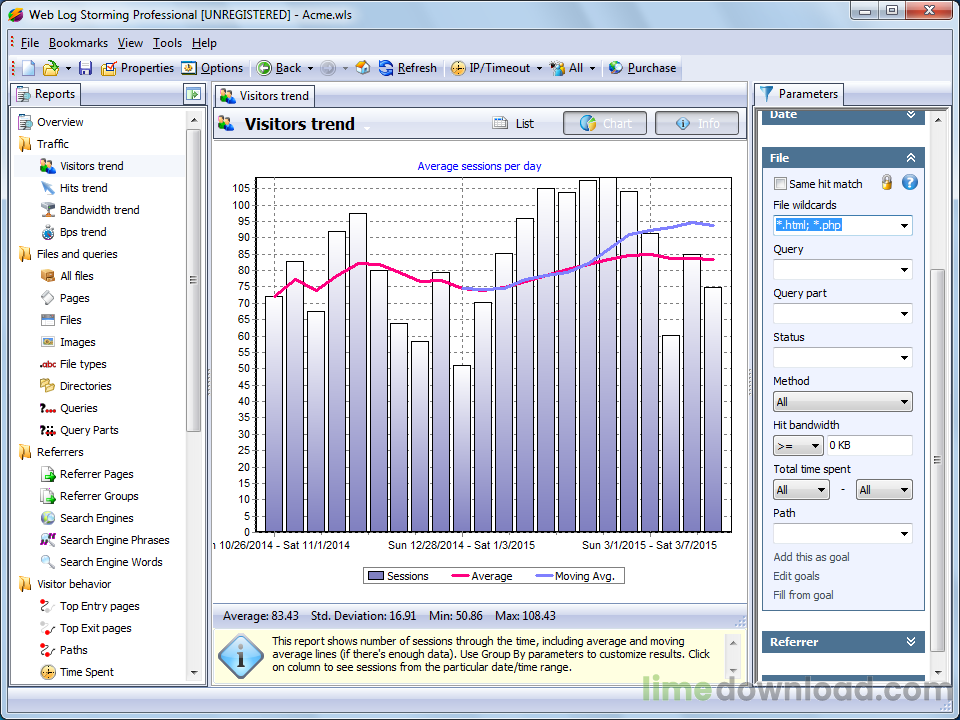Open help with the blue question mark icon
Screen dimensions: 960x720
pyautogui.click(x=910, y=183)
